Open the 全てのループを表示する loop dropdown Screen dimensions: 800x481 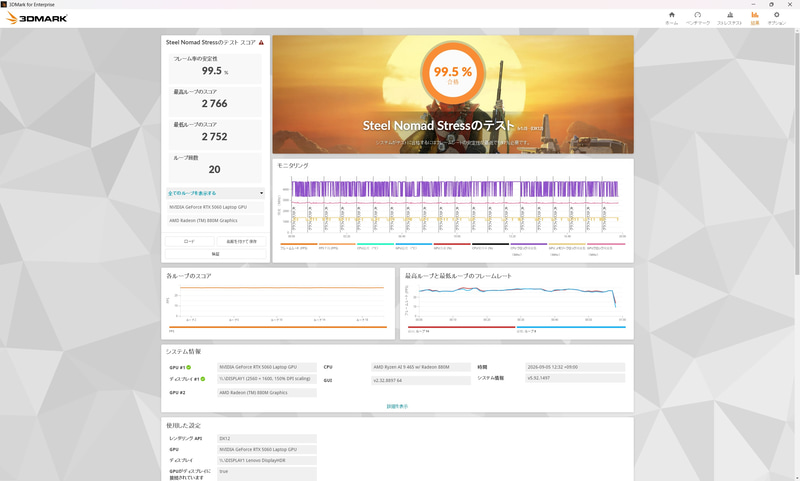pos(215,193)
